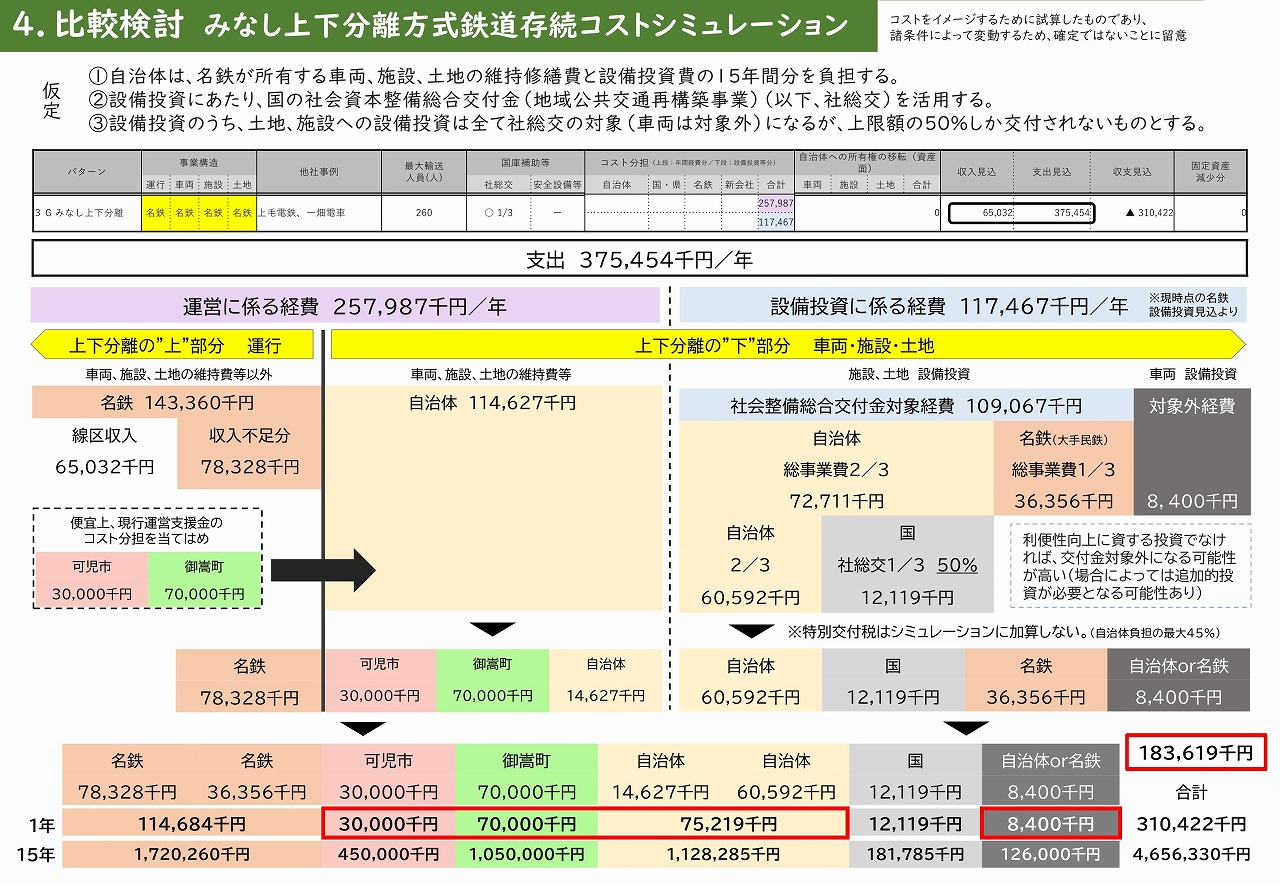Select the '他社事例' table header
Image resolution: width=1280 pixels, height=886 pixels.
tap(318, 172)
